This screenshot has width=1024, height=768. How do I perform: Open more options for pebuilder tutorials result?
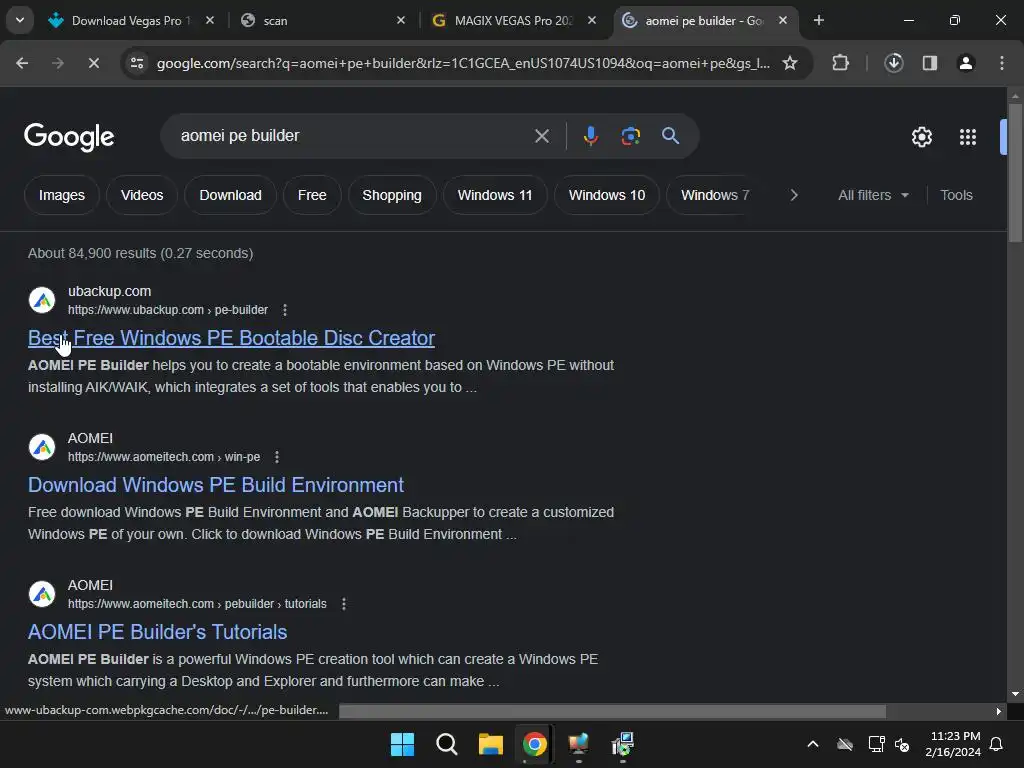click(x=344, y=603)
